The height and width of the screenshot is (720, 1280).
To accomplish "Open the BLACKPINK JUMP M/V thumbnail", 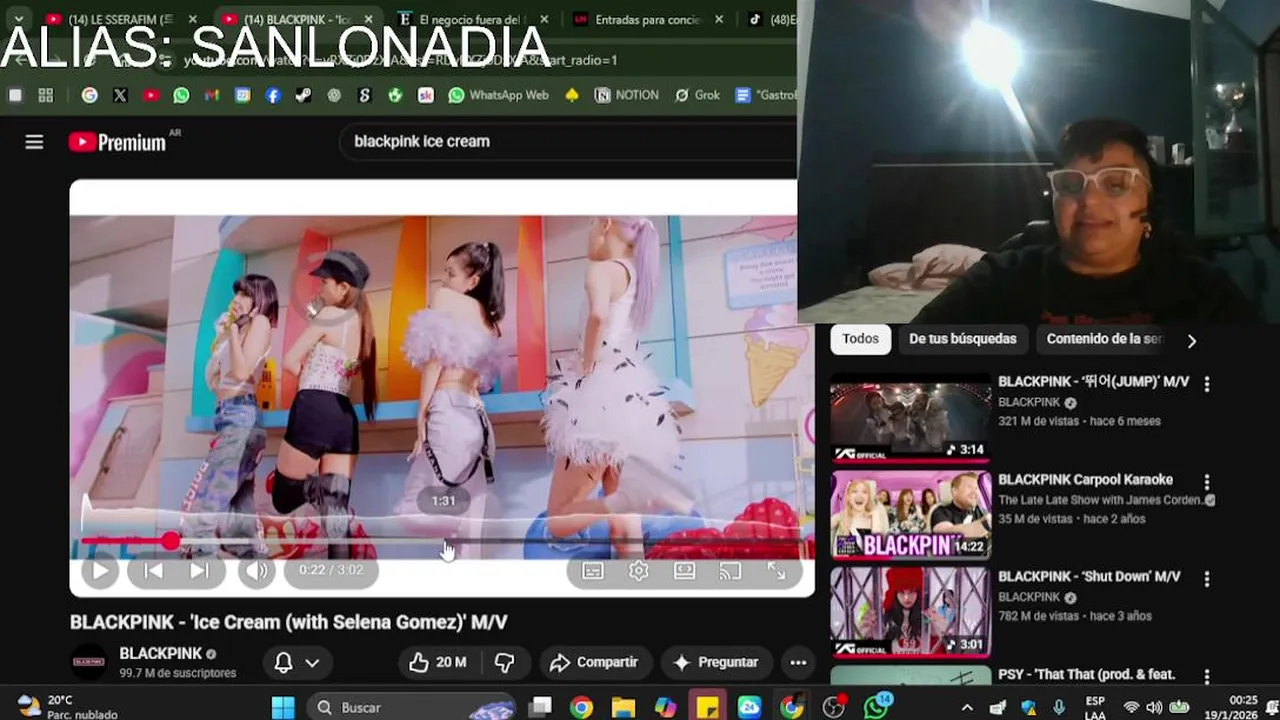I will (910, 418).
